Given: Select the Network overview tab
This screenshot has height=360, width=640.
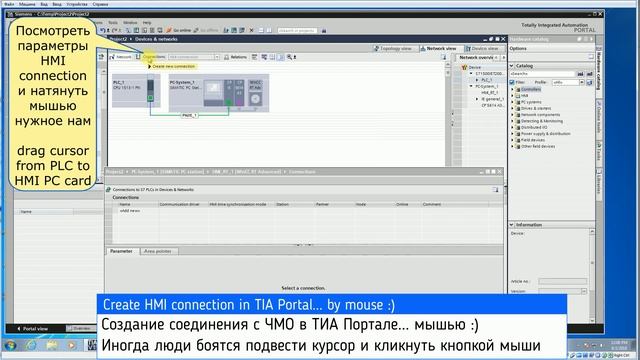Looking at the screenshot, I should [x=476, y=58].
